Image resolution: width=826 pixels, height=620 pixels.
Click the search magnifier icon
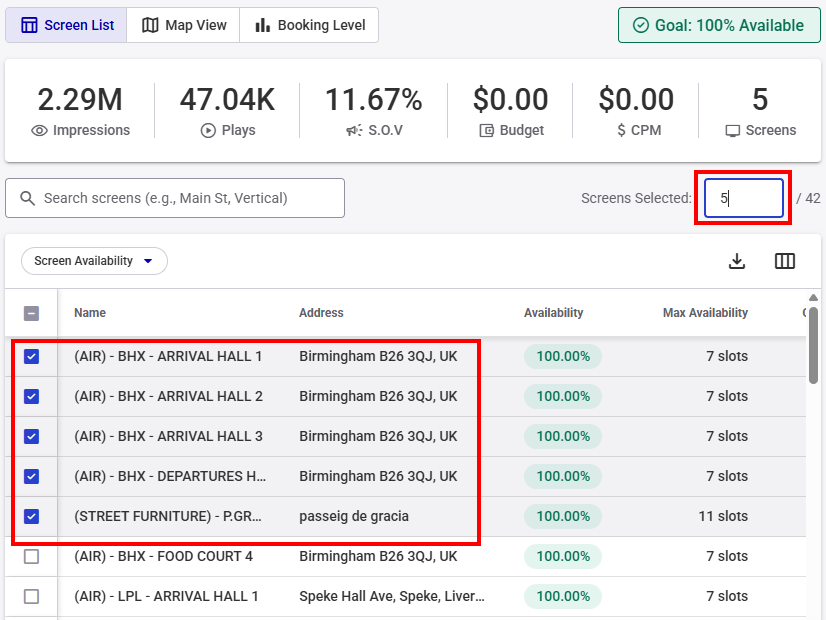[x=27, y=198]
